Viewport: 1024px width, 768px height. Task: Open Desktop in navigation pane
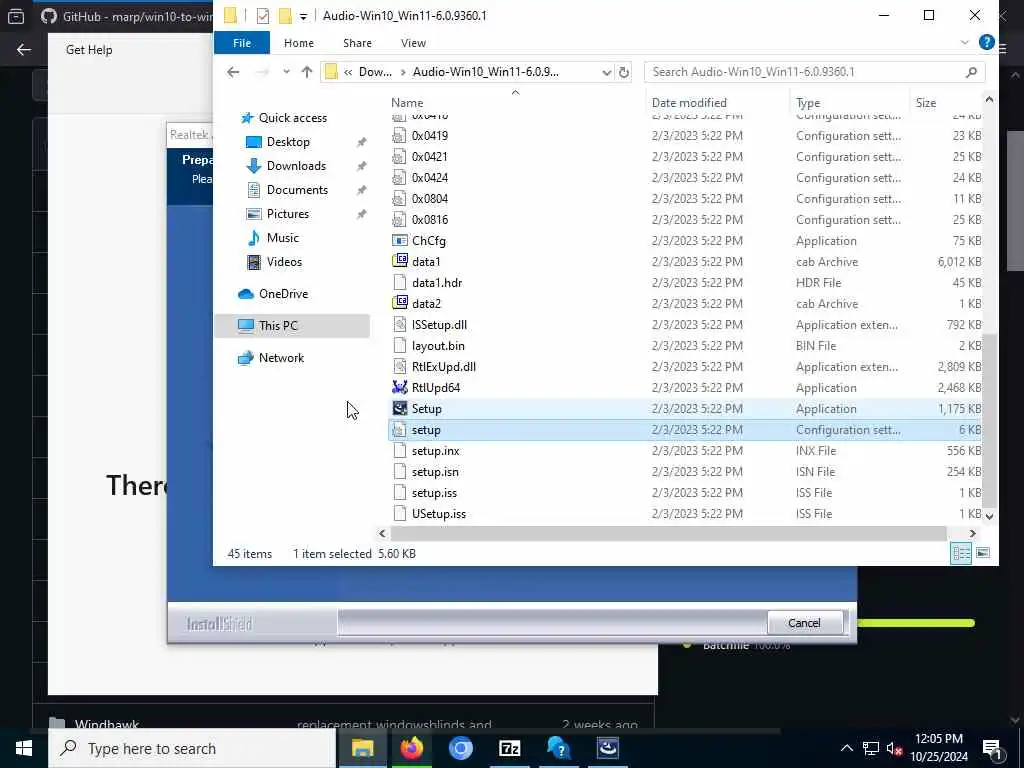tap(288, 142)
